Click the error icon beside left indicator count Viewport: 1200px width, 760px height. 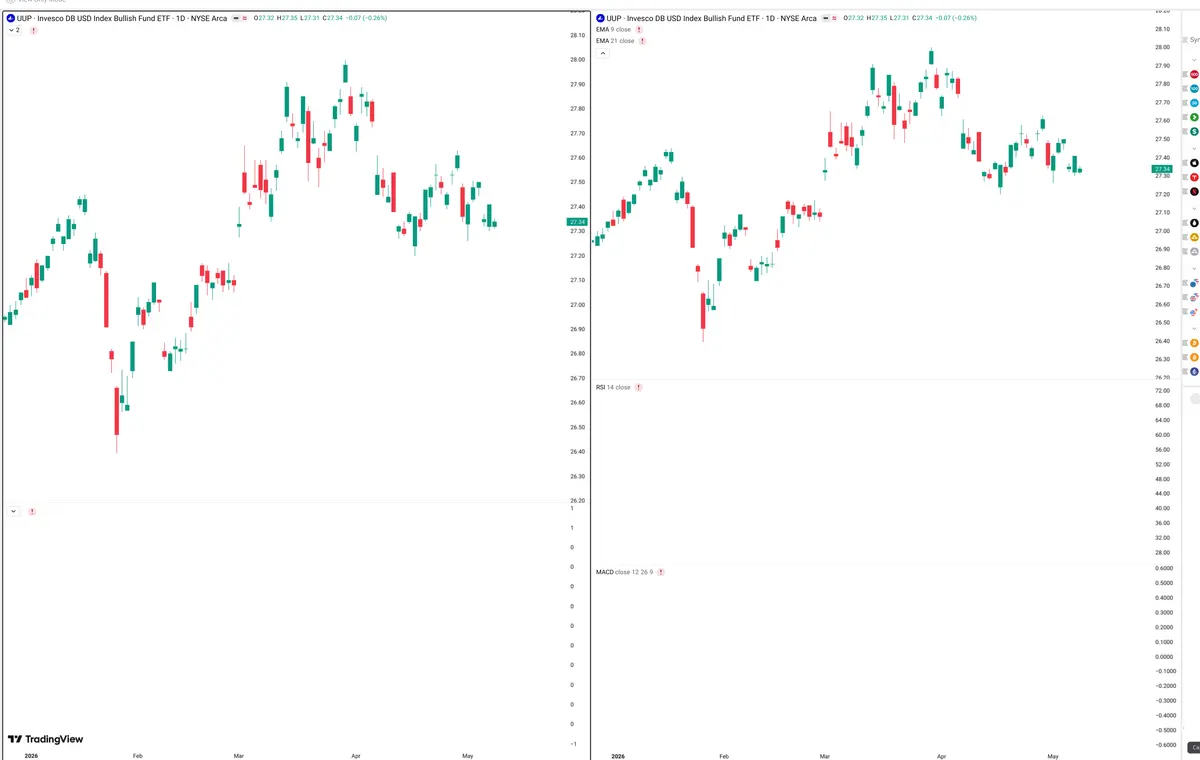tap(33, 31)
